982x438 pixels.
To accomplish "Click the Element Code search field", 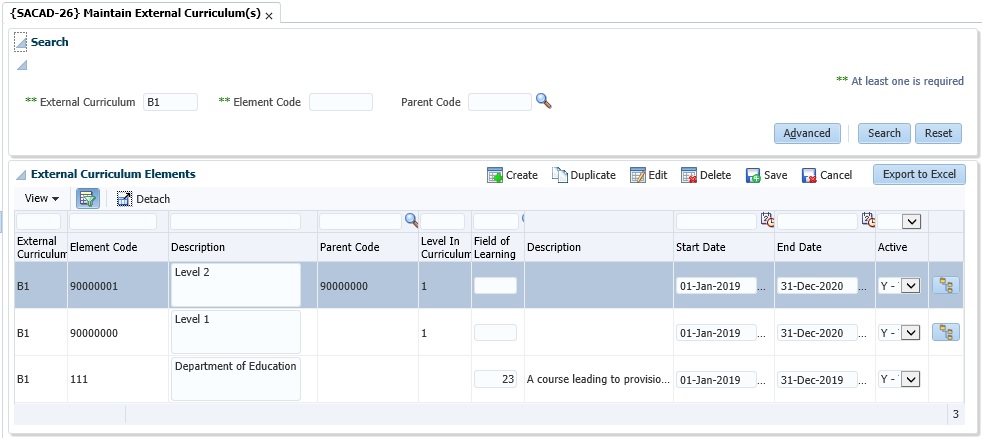I will pyautogui.click(x=341, y=102).
